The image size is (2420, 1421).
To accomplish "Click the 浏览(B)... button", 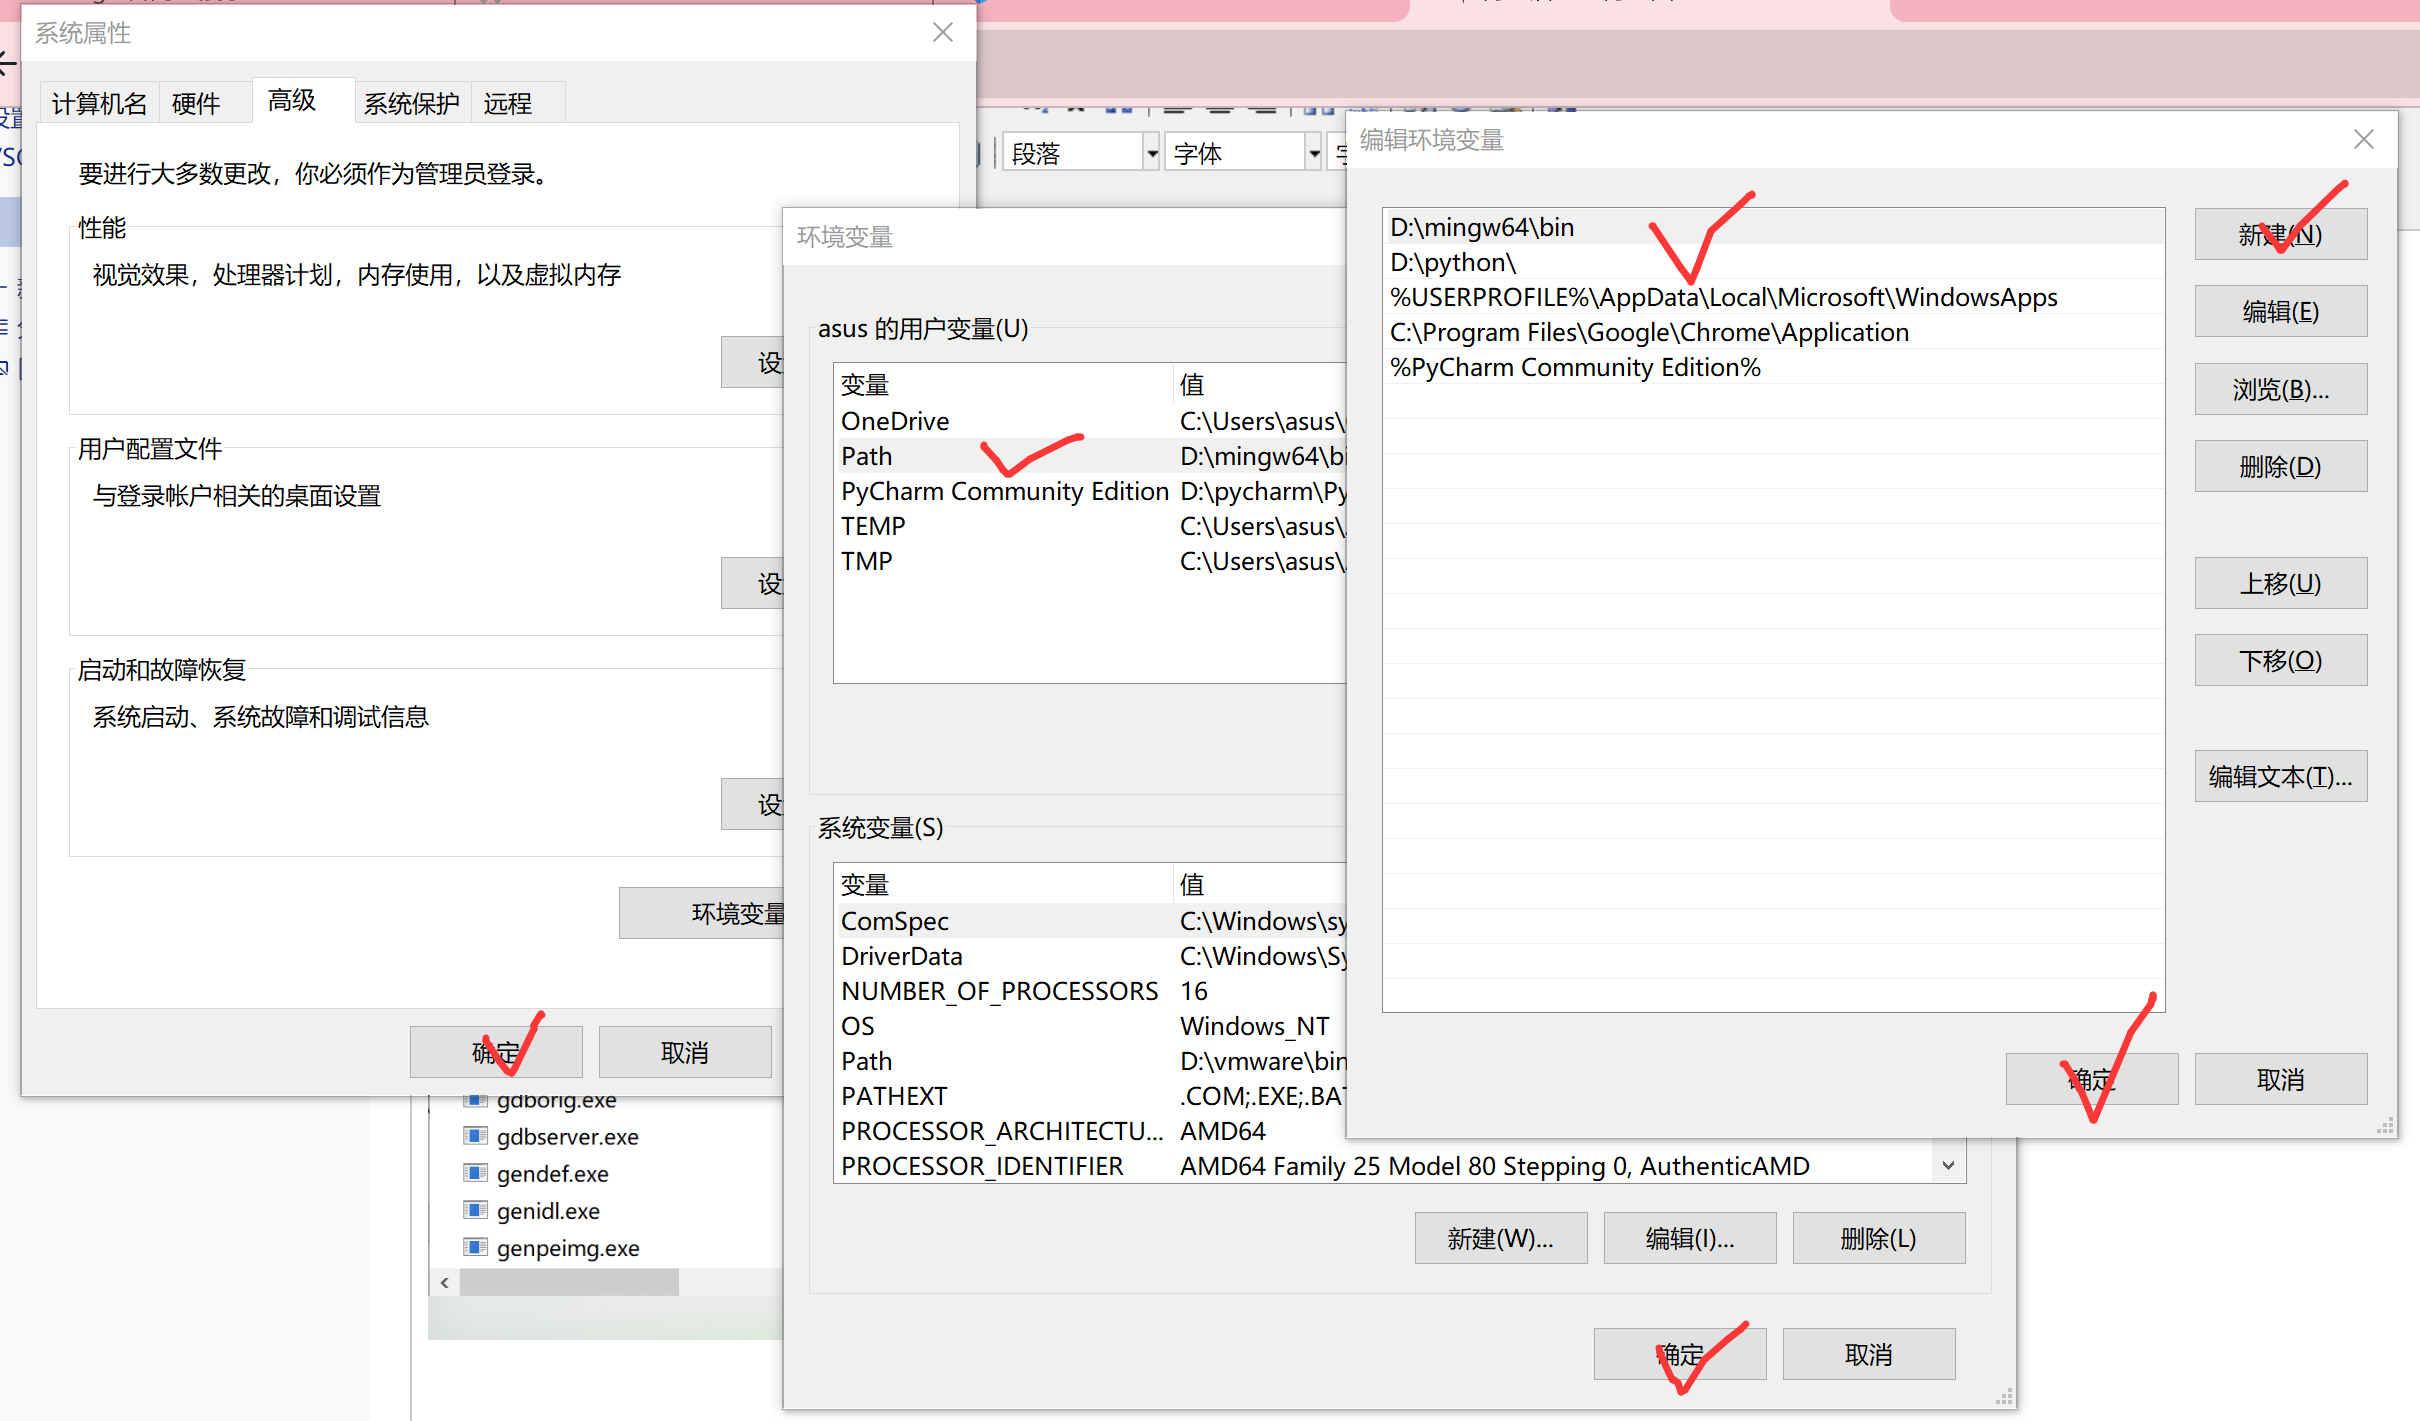I will [x=2280, y=390].
